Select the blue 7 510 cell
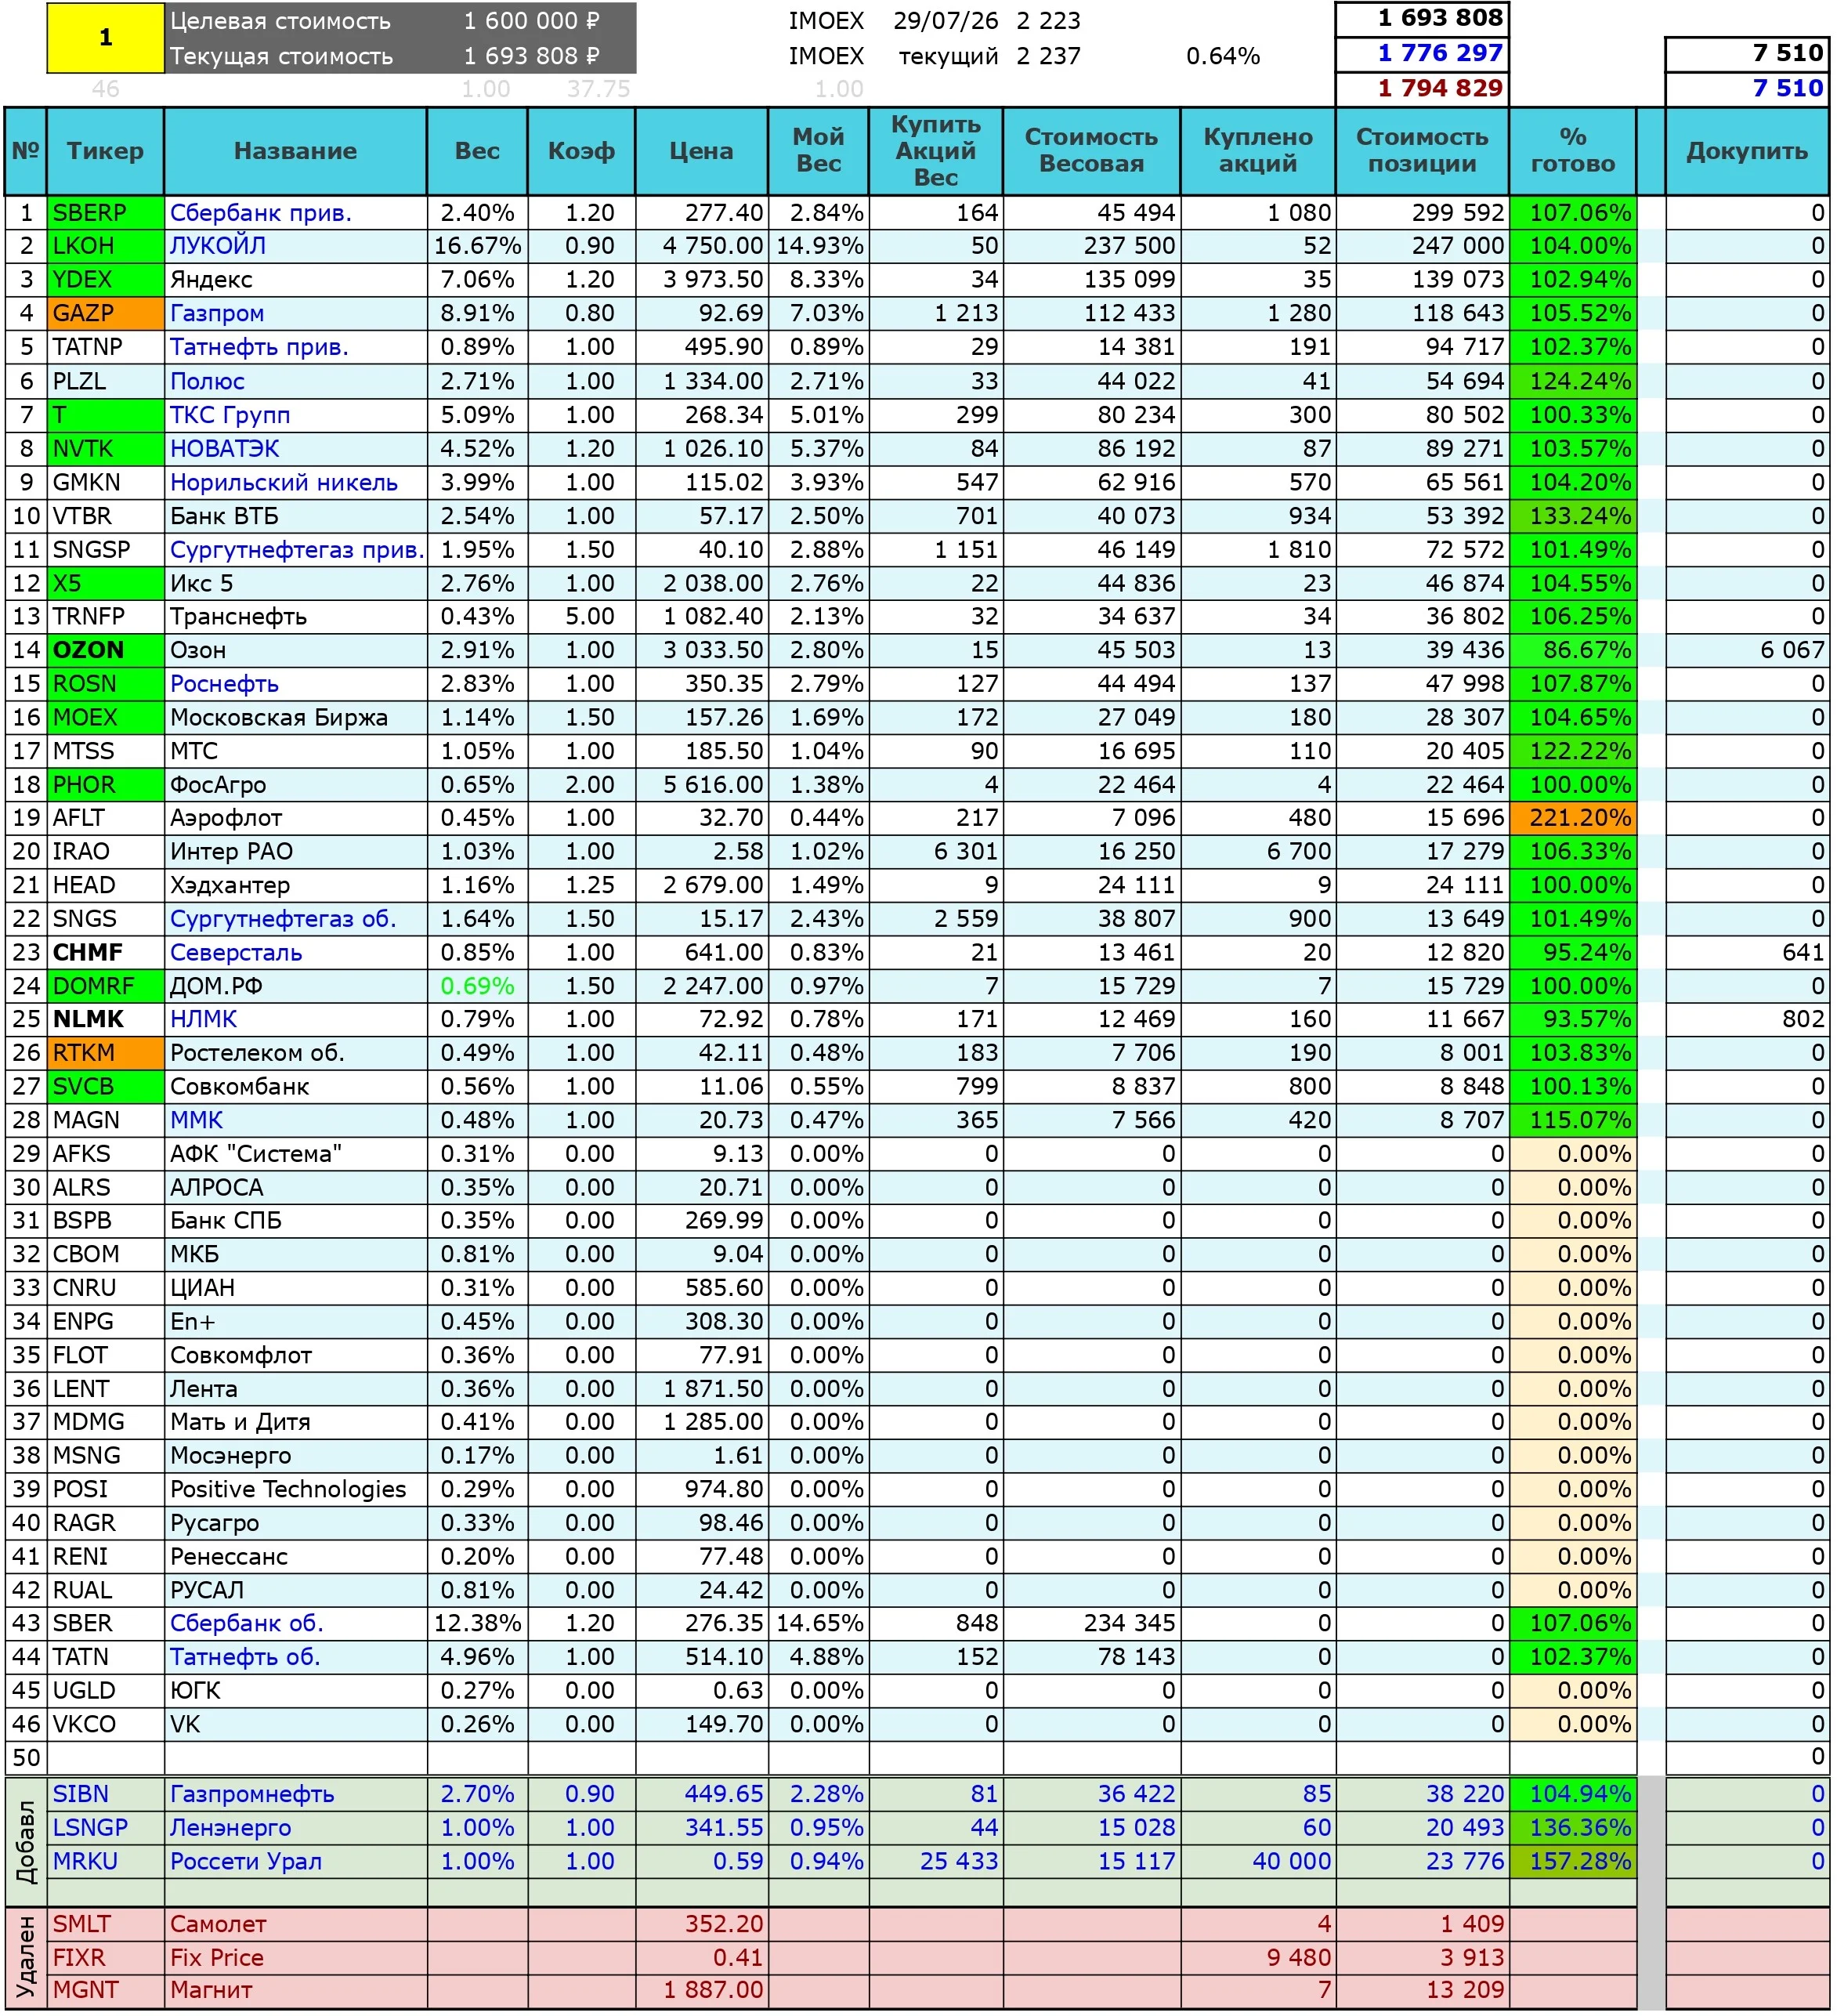Screen dimensions: 1837x2016 pyautogui.click(x=1747, y=88)
